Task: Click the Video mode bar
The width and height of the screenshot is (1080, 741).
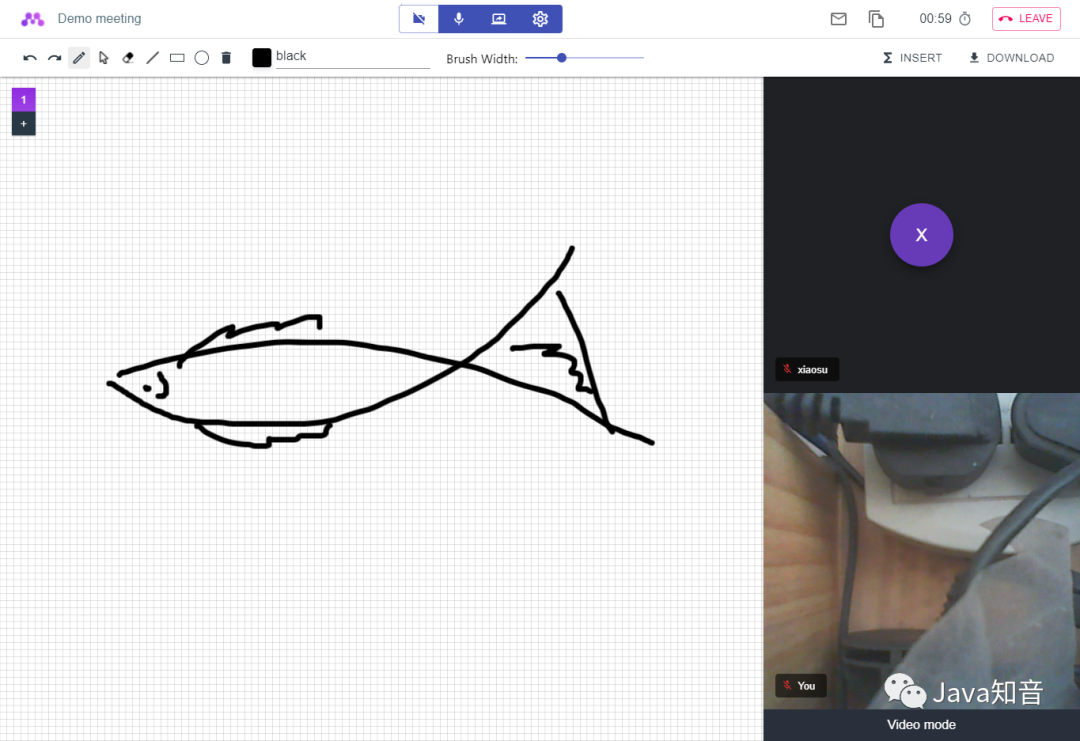Action: pos(922,724)
